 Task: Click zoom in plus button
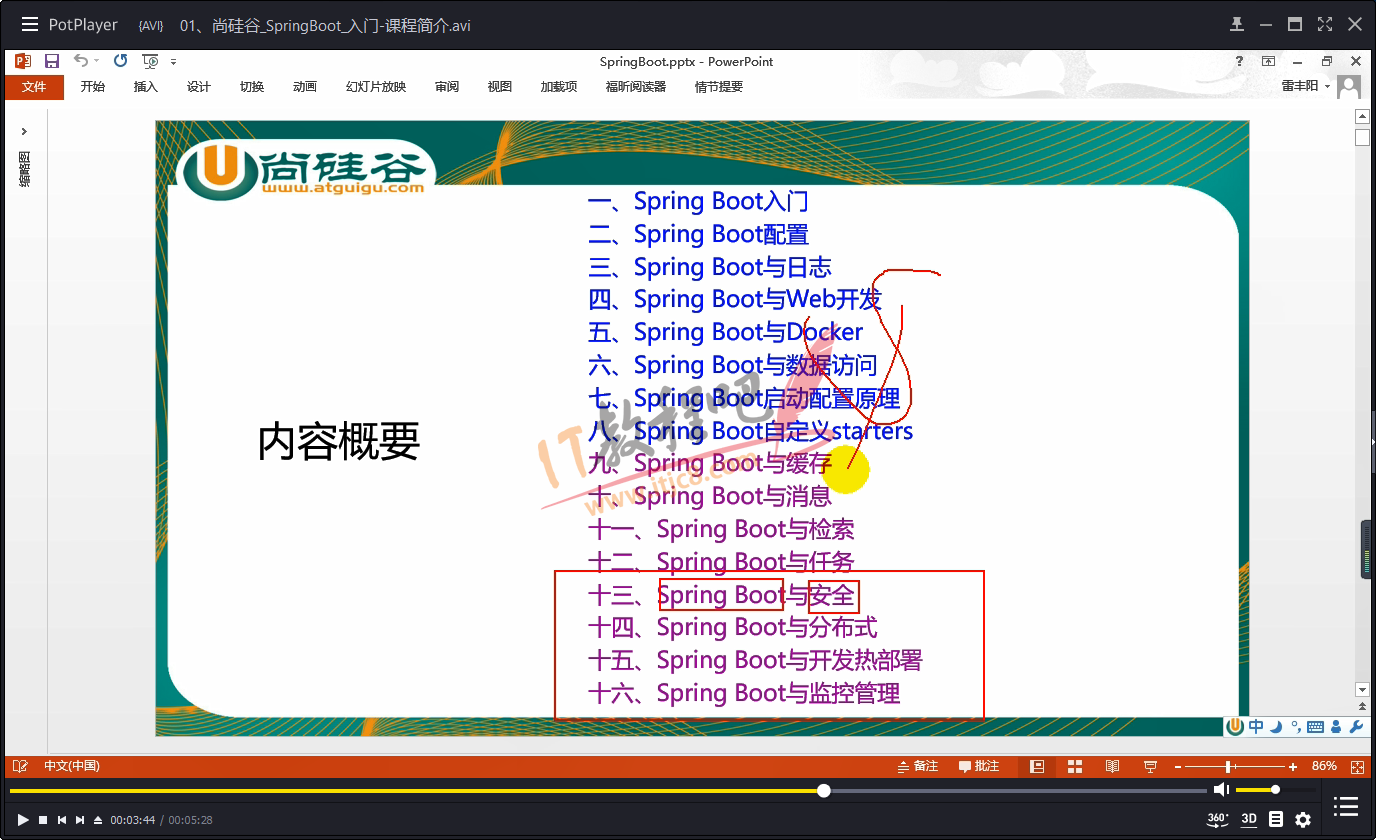pos(1293,767)
